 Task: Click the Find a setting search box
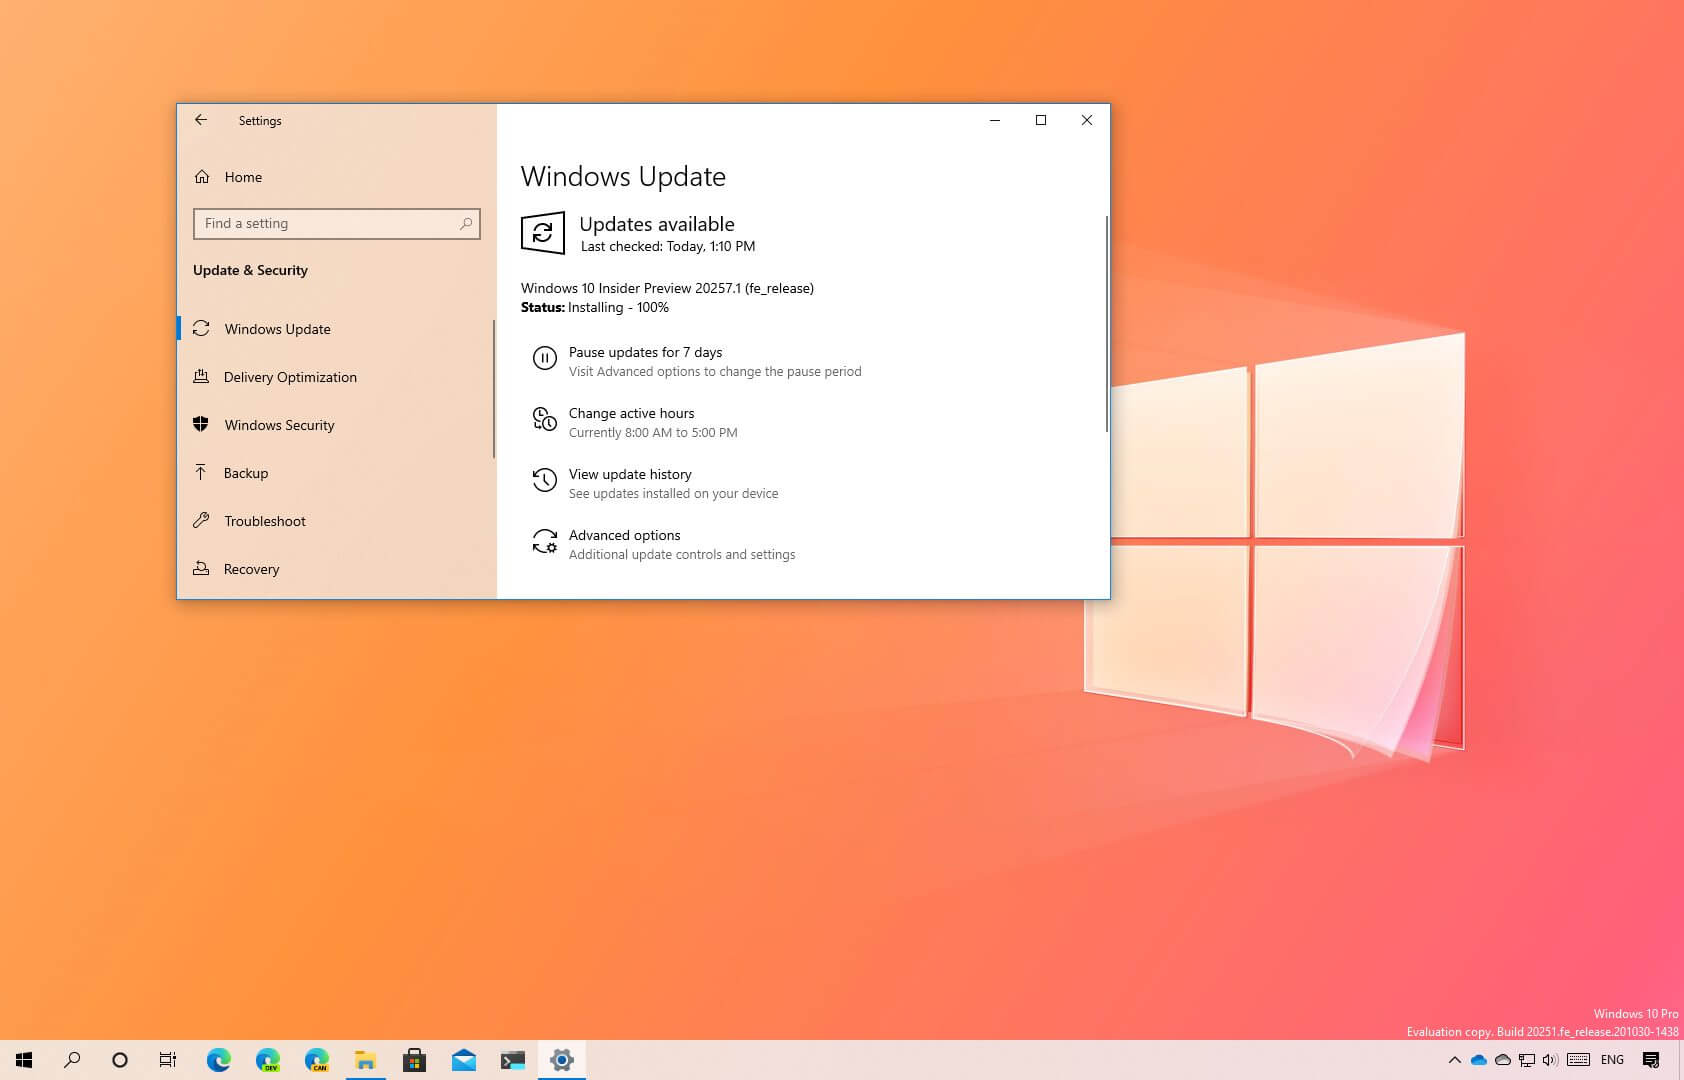pyautogui.click(x=330, y=223)
